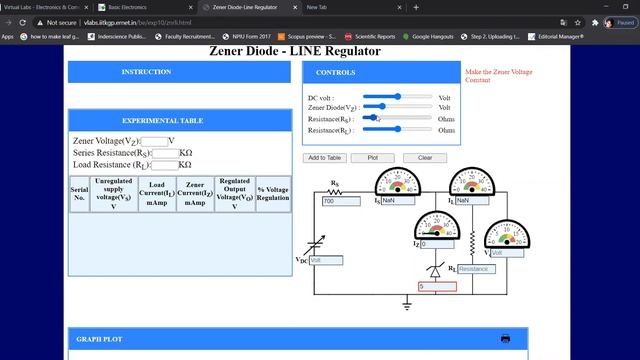Image resolution: width=640 pixels, height=360 pixels.
Task: Reload the page with the refresh icon
Action: (x=23, y=23)
